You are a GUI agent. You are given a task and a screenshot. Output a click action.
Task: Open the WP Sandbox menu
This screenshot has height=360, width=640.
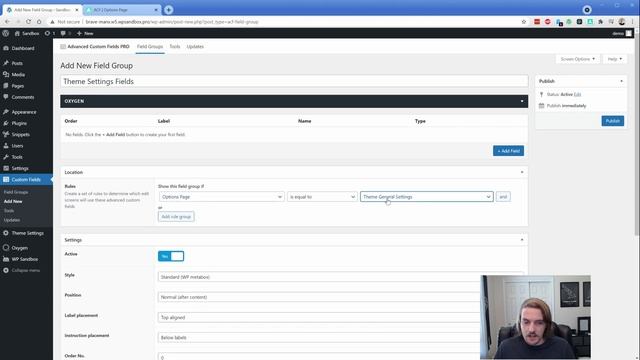click(24, 259)
